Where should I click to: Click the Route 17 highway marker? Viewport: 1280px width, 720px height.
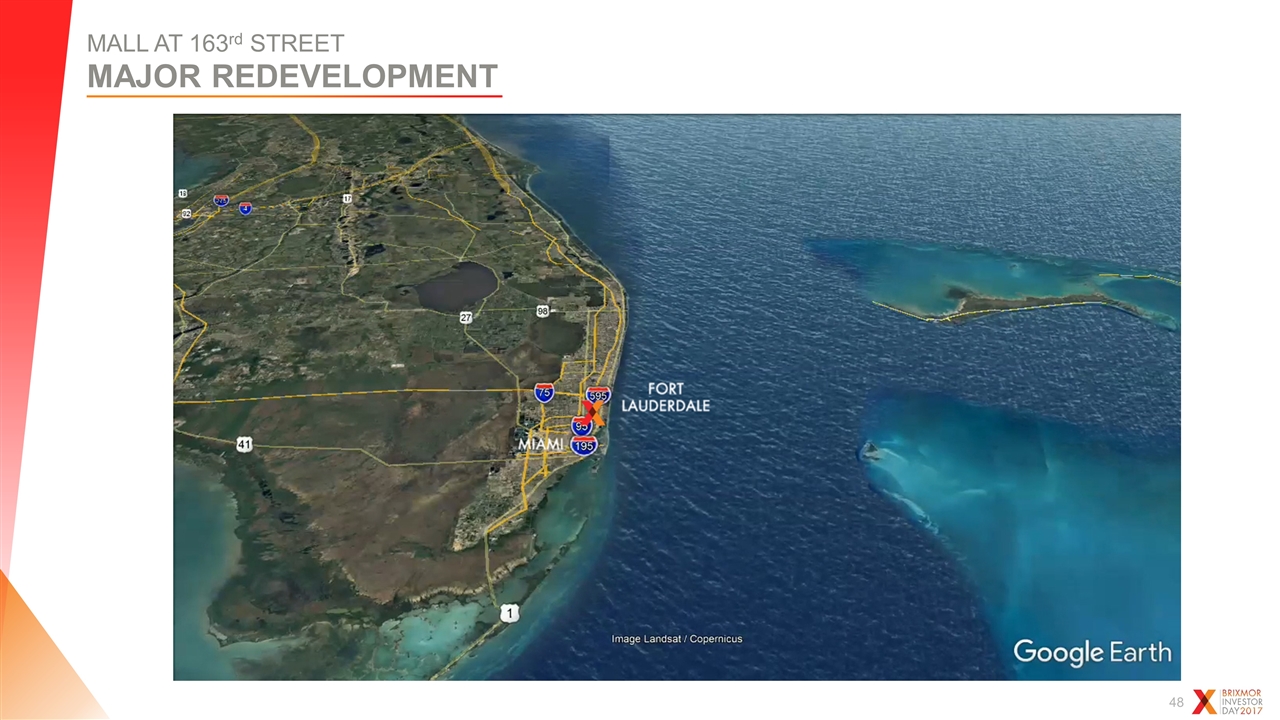[x=347, y=199]
